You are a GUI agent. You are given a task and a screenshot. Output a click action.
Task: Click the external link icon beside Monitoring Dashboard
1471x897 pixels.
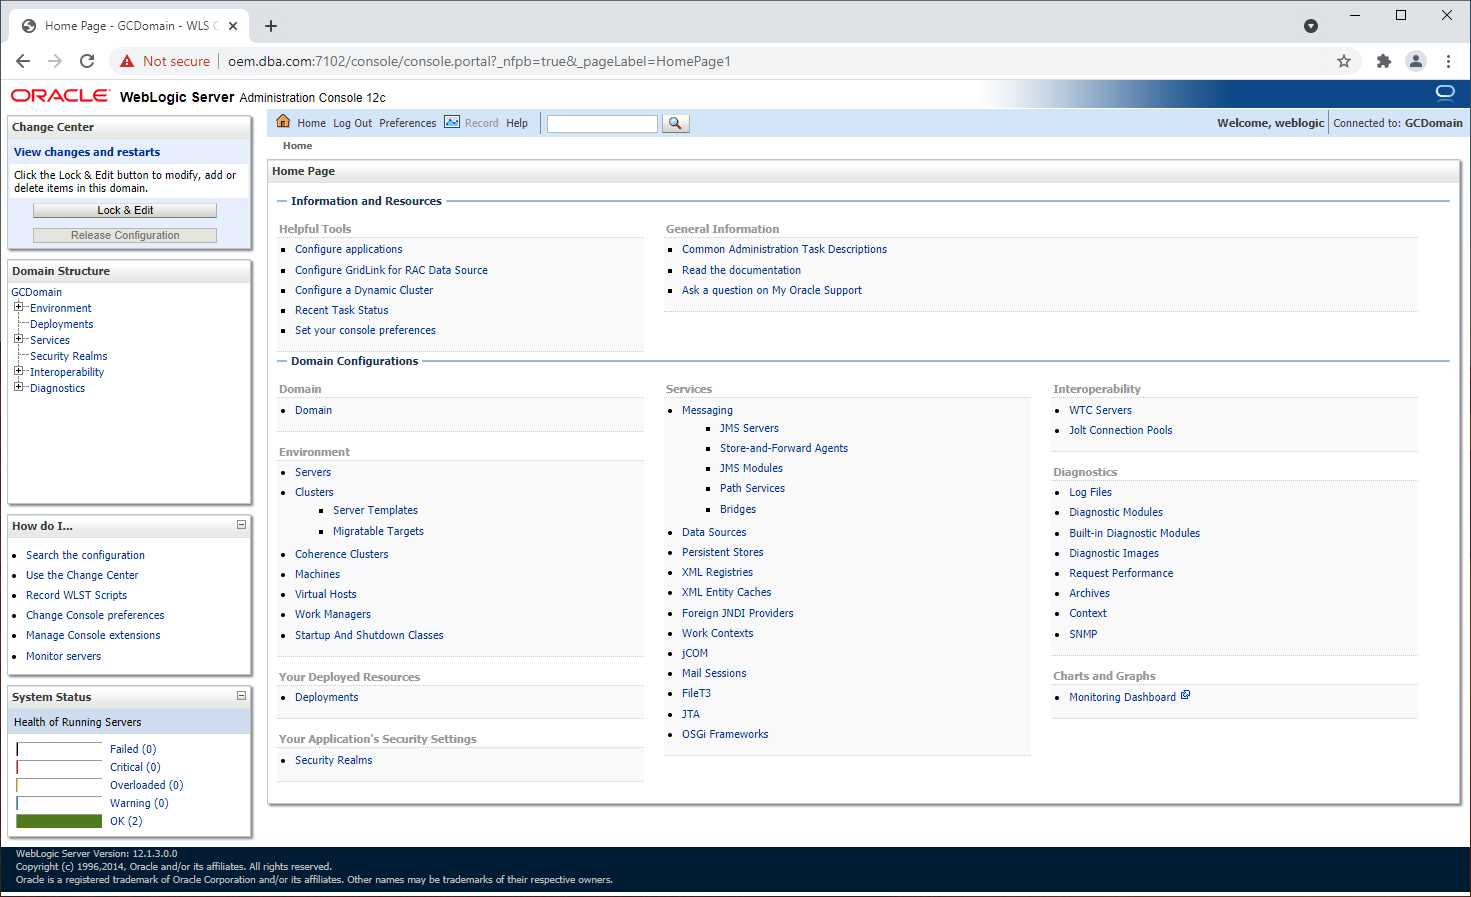[1186, 695]
